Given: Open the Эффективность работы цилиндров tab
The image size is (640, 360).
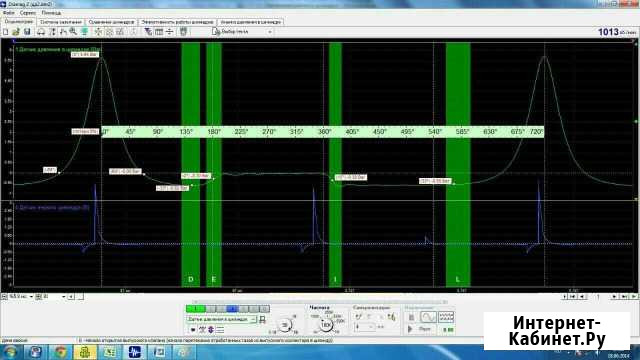Looking at the screenshot, I should click(x=177, y=22).
